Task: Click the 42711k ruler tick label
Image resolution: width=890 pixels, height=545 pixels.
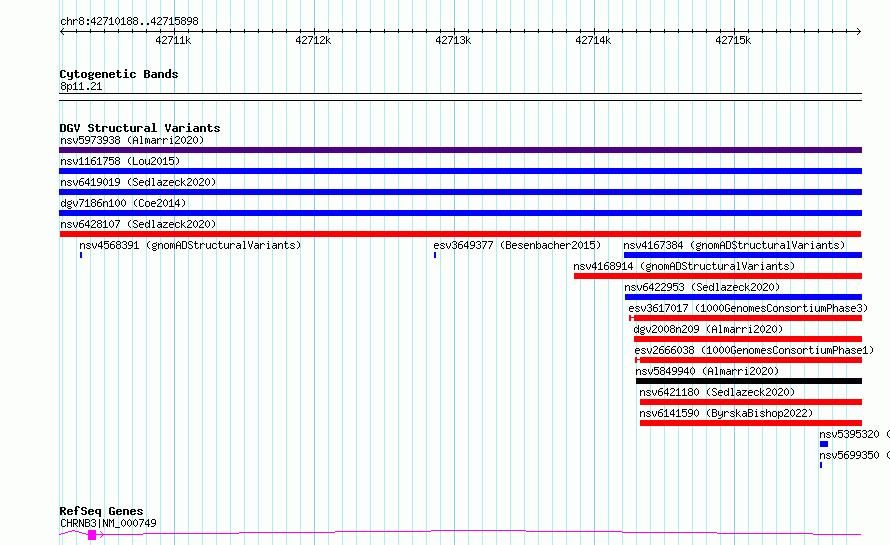Action: tap(173, 40)
